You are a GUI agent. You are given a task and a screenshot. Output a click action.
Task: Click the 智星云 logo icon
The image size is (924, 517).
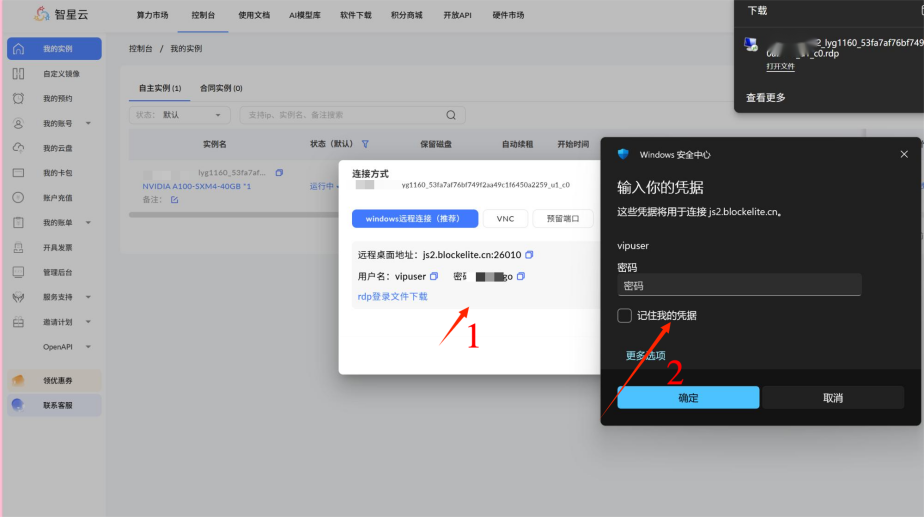(42, 14)
